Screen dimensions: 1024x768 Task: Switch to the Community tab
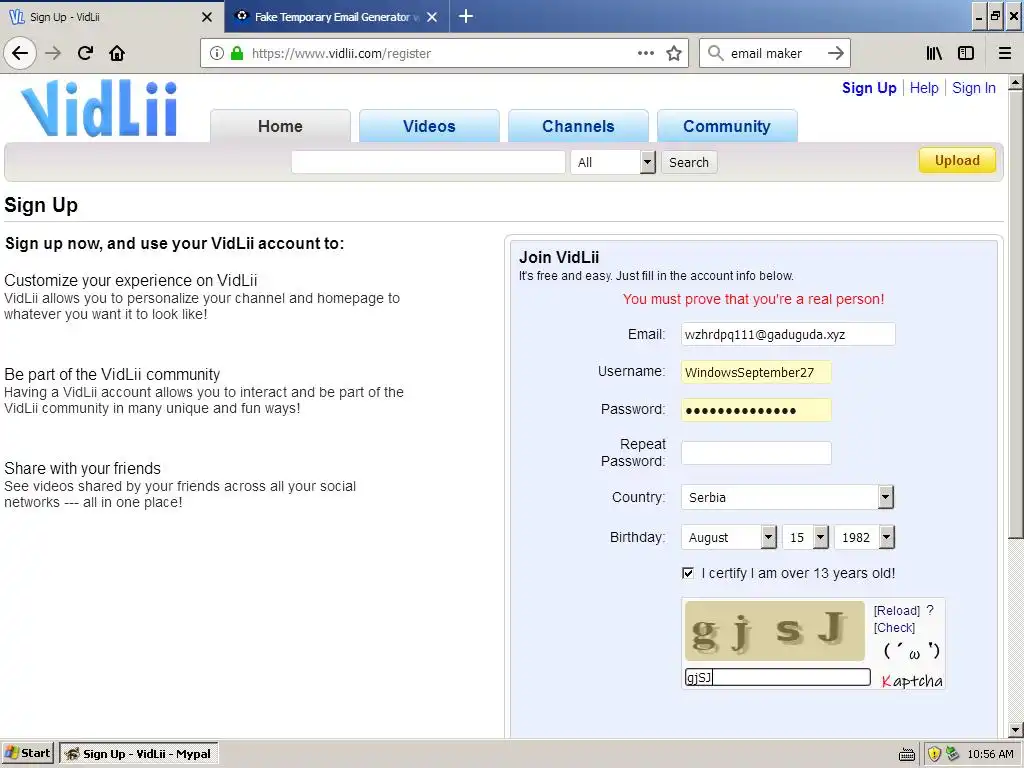[x=727, y=126]
